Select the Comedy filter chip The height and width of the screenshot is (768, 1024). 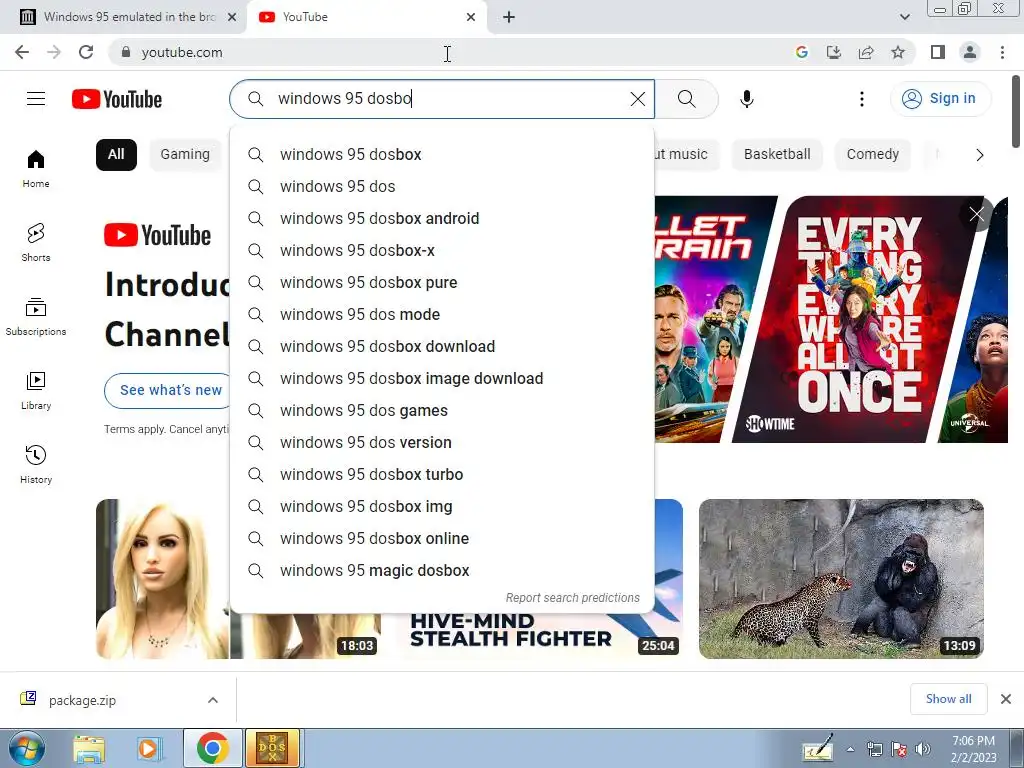(x=872, y=155)
